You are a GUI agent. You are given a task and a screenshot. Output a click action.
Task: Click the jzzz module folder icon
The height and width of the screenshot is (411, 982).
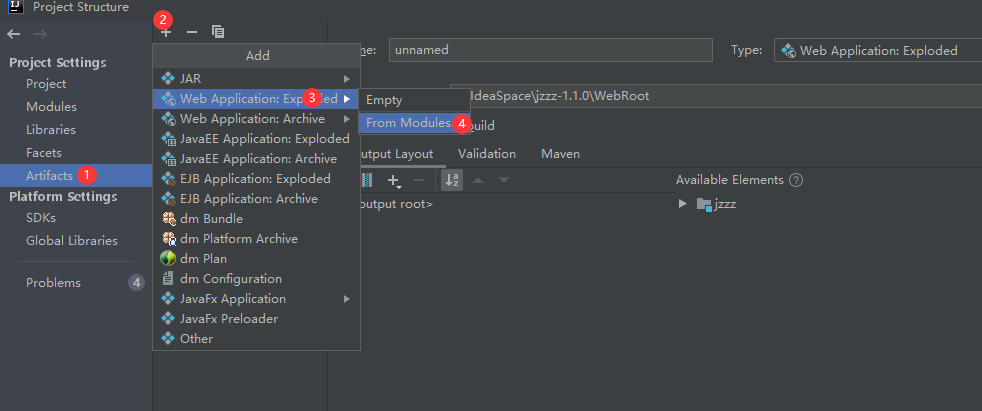click(x=704, y=204)
